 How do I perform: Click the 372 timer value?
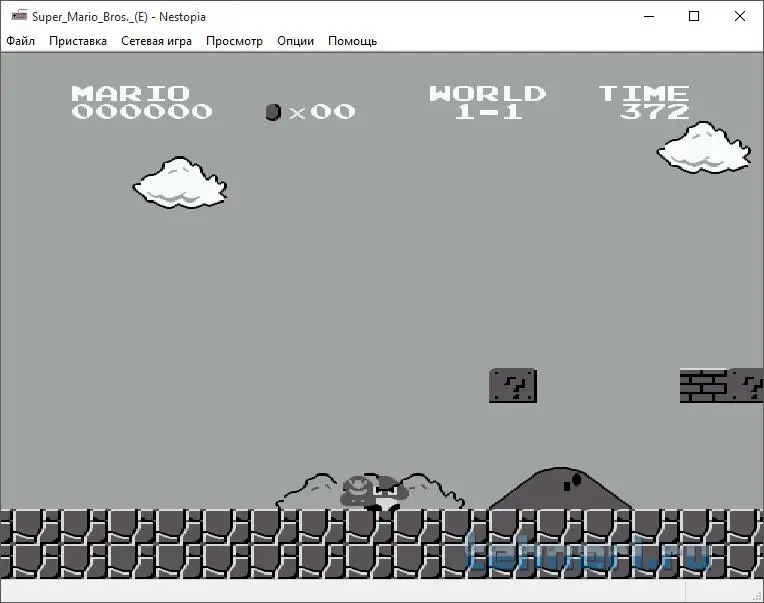click(654, 112)
